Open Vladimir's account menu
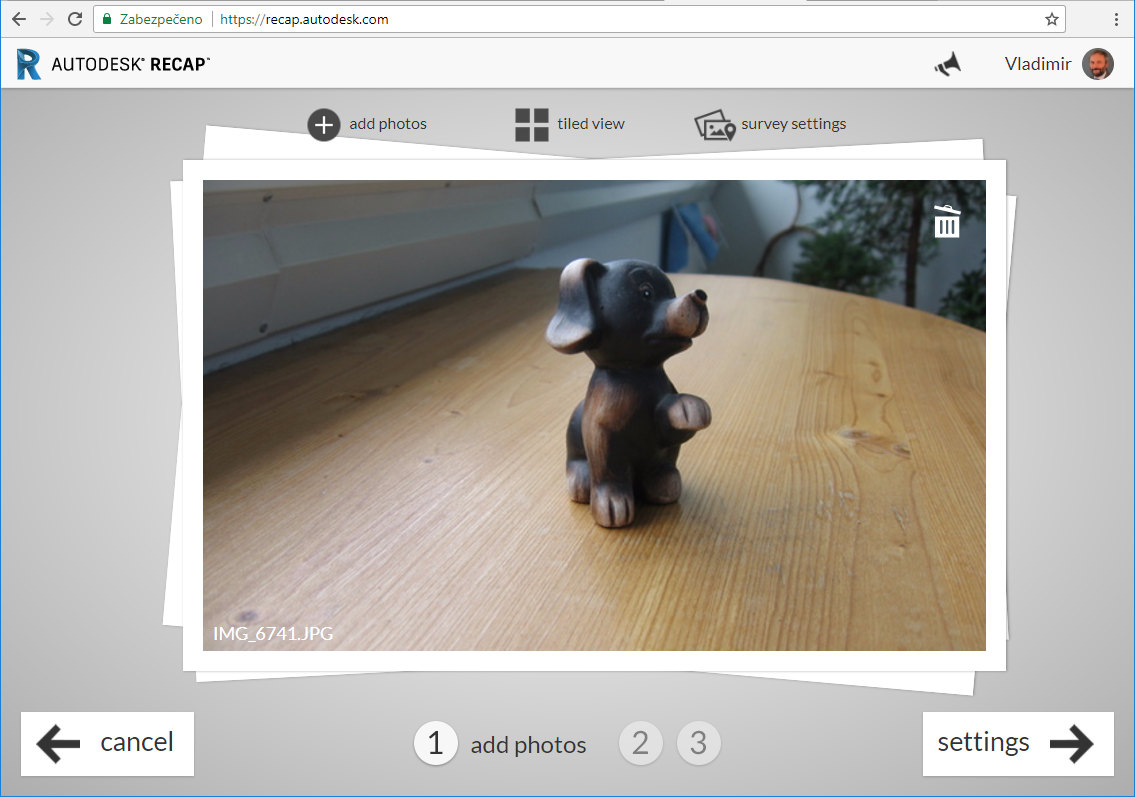This screenshot has width=1135, height=797. (1059, 63)
